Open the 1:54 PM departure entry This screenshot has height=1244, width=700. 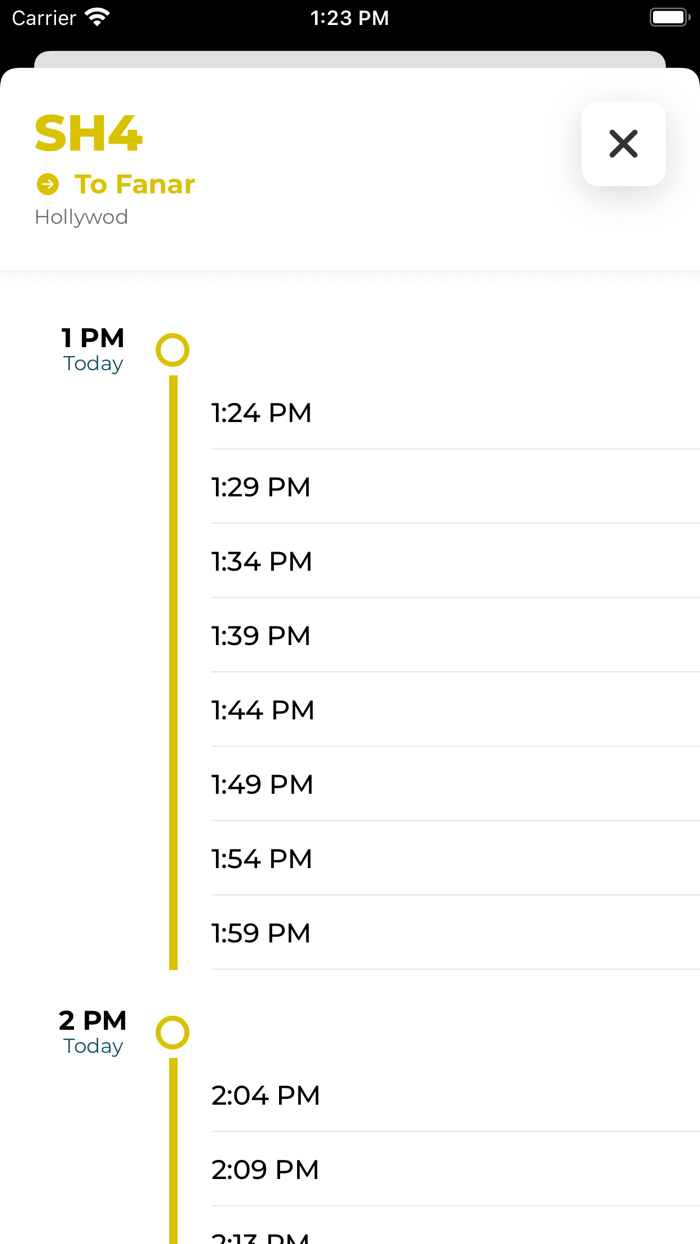pos(262,859)
